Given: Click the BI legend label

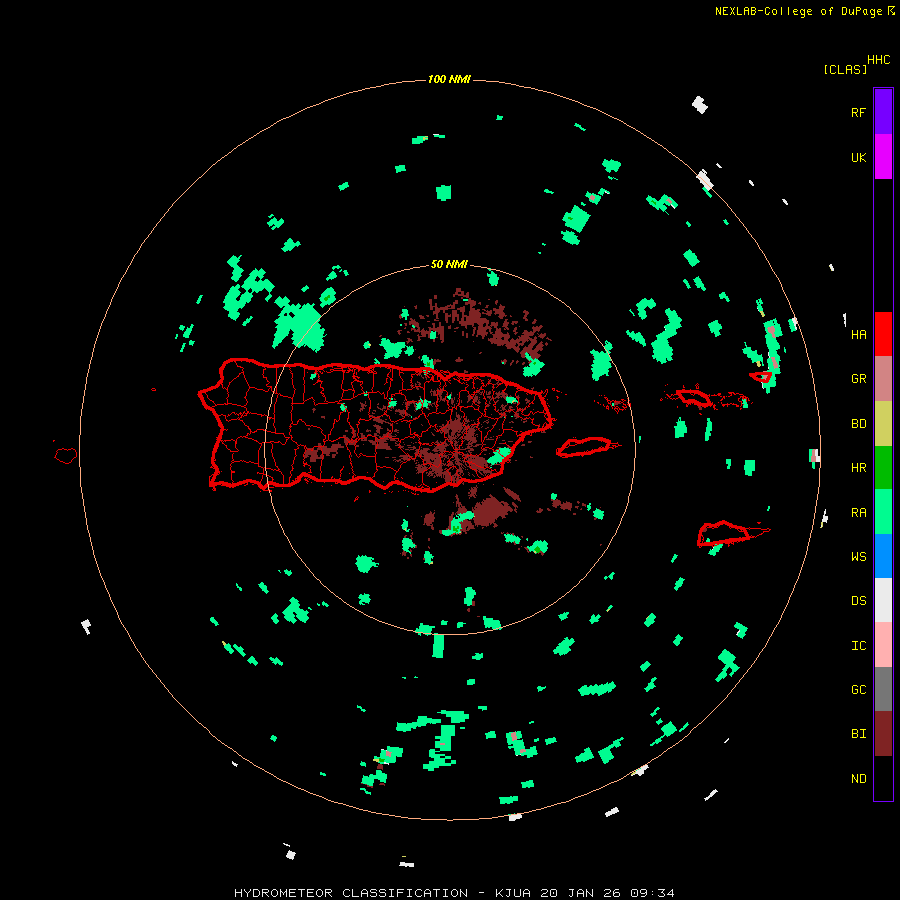Looking at the screenshot, I should pos(858,734).
